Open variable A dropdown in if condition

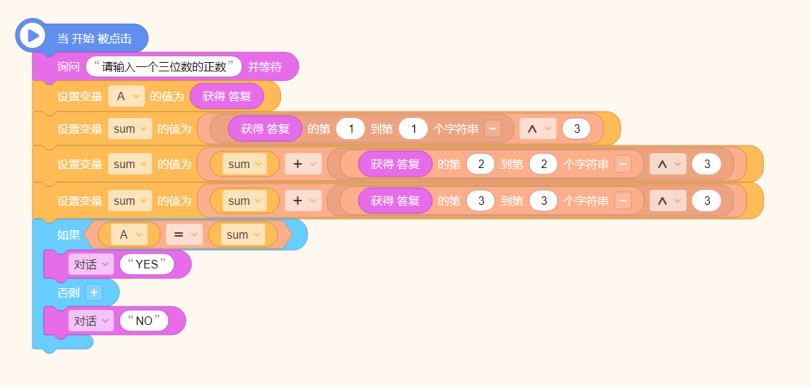[x=128, y=235]
